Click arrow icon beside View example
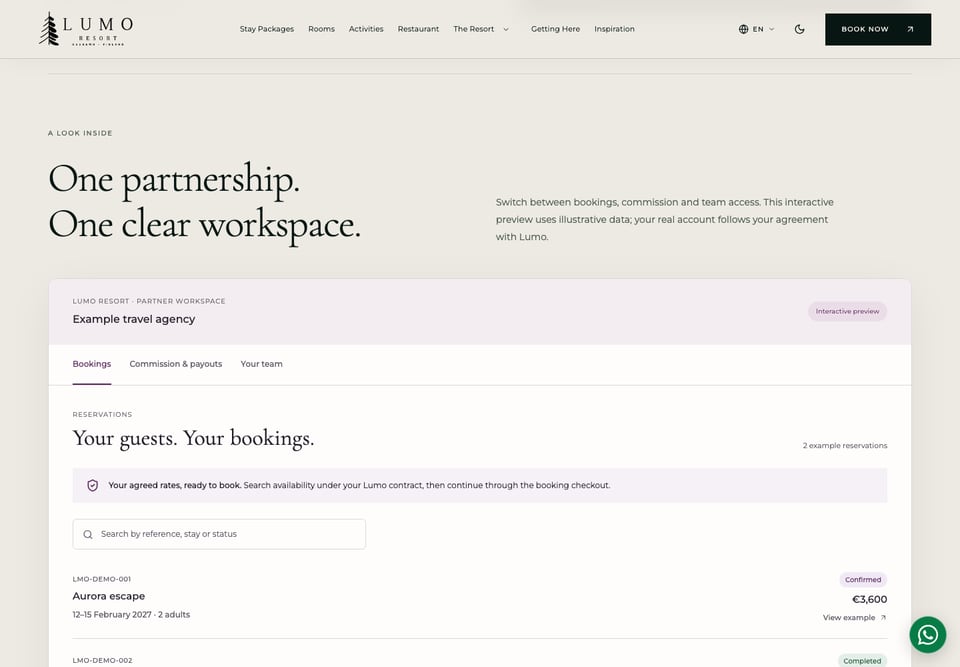This screenshot has height=667, width=960. point(883,617)
